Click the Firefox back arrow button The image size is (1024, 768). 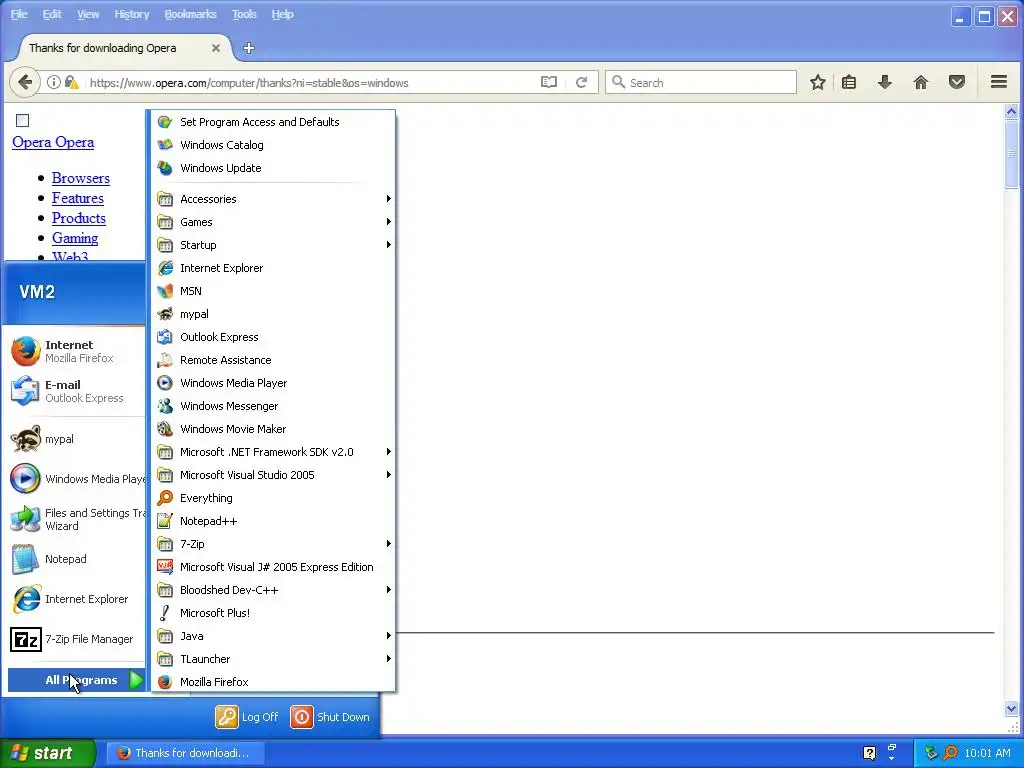(x=25, y=82)
